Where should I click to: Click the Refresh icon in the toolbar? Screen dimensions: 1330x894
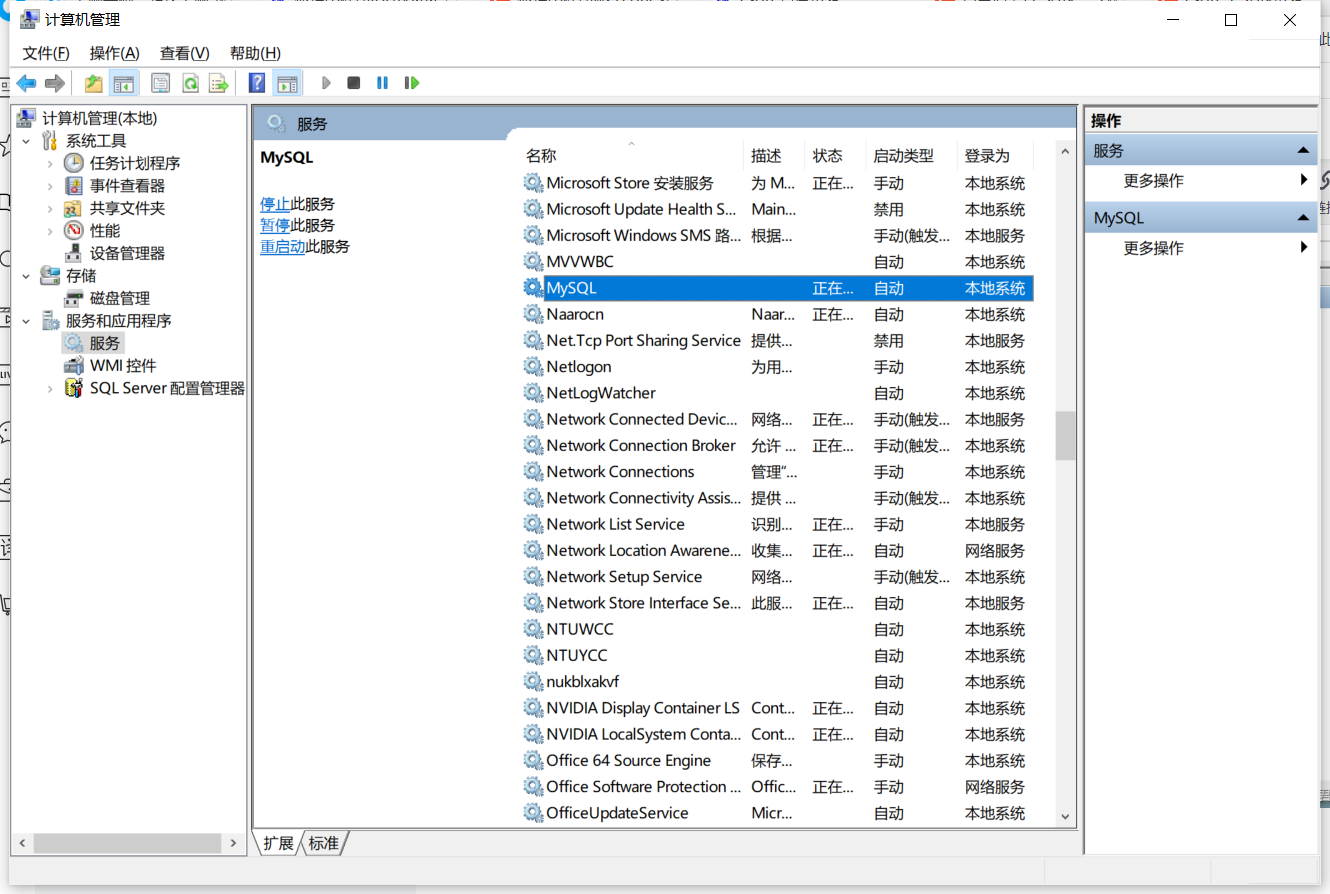click(x=190, y=82)
